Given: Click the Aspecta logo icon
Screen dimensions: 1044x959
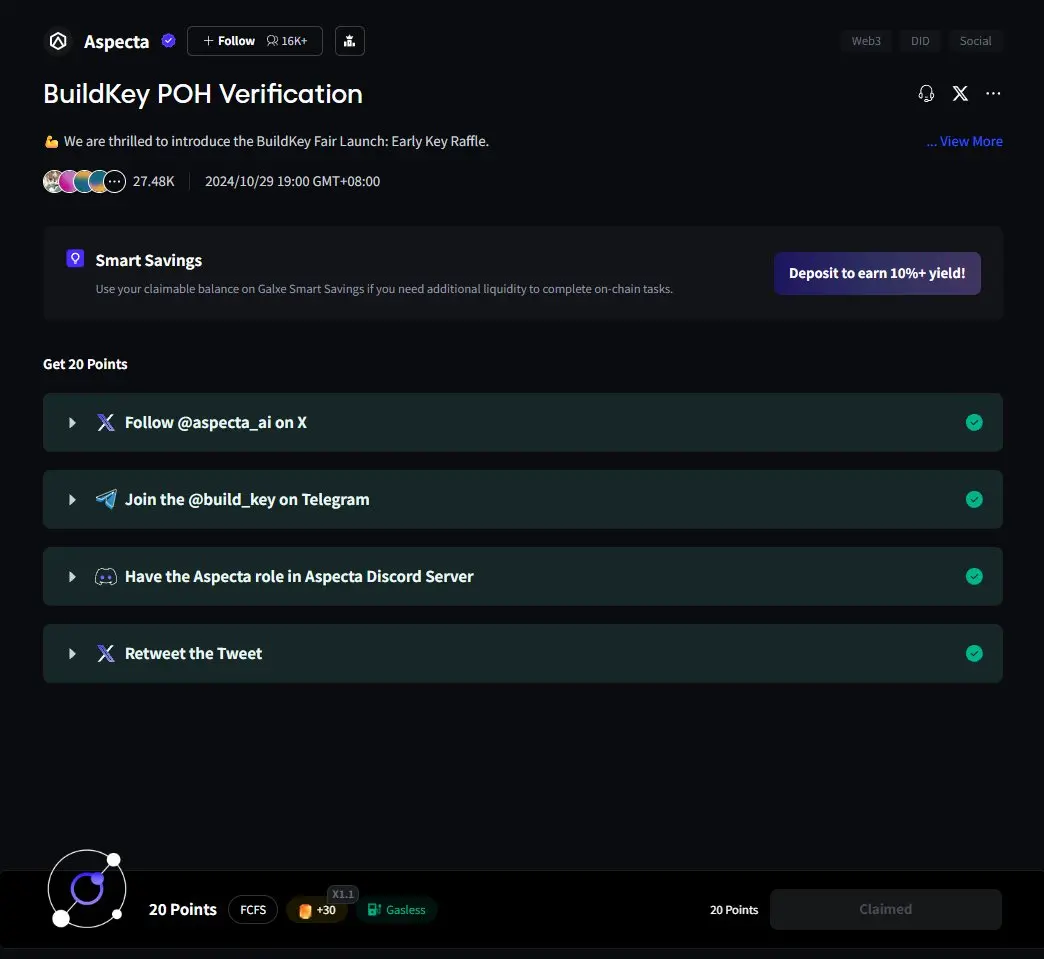Looking at the screenshot, I should click(59, 41).
